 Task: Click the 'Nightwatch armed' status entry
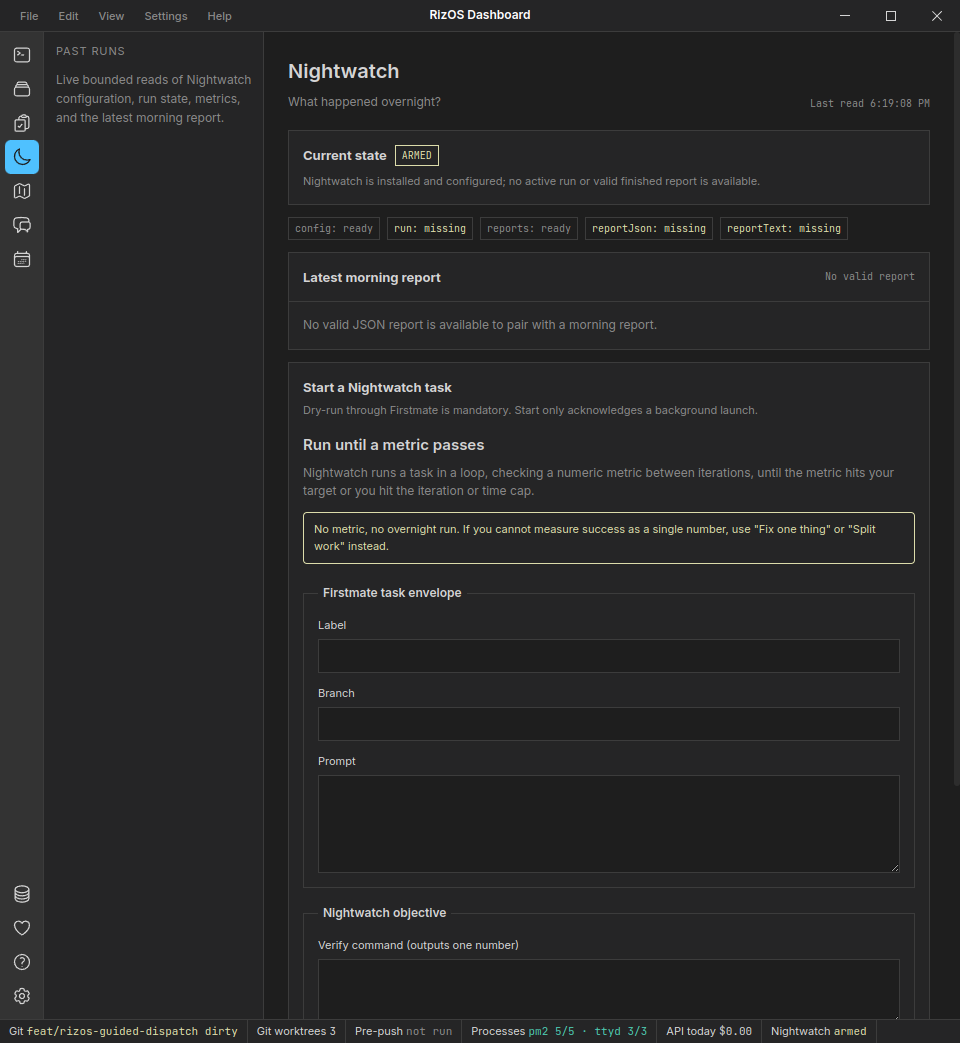click(x=818, y=1031)
